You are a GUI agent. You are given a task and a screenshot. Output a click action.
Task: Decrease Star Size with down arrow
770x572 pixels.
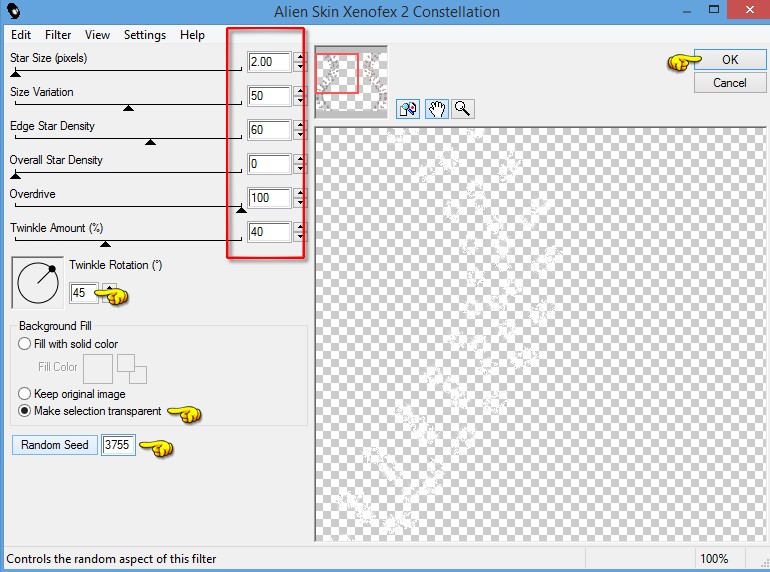(300, 67)
